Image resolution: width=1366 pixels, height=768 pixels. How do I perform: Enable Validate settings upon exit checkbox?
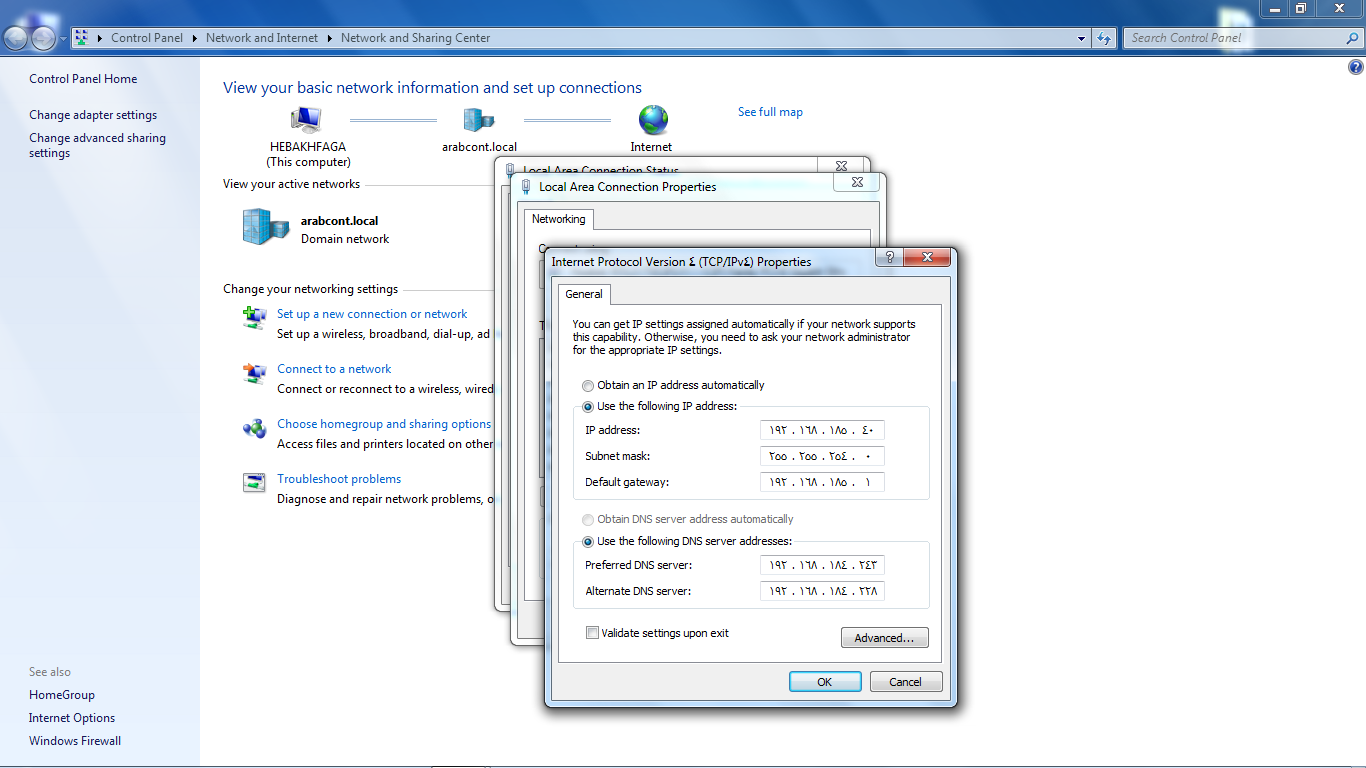(x=593, y=633)
